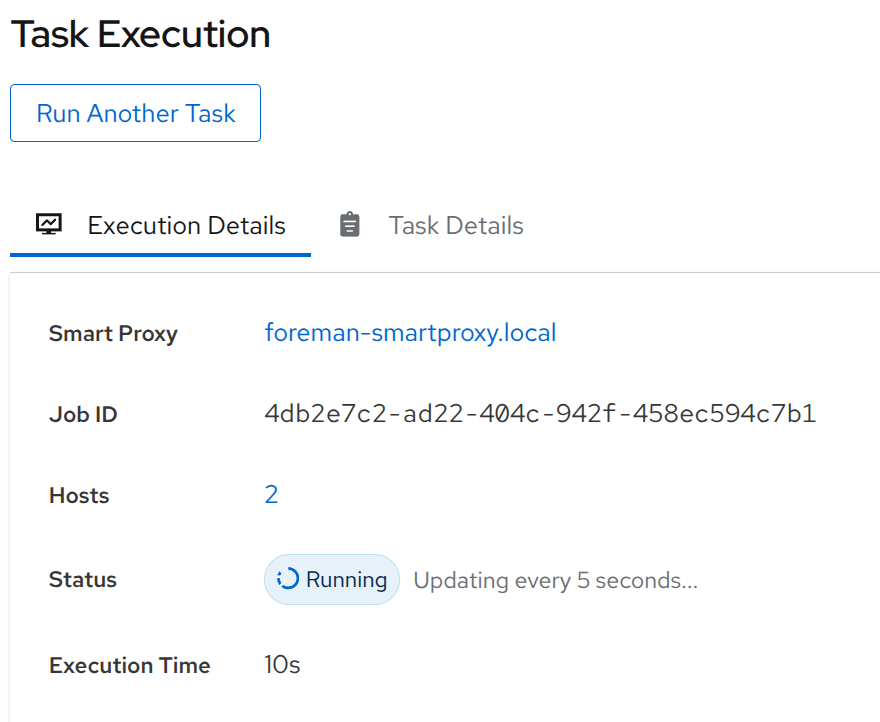Click the task list icon next to Task Details
Viewport: 880px width, 722px height.
(x=349, y=224)
